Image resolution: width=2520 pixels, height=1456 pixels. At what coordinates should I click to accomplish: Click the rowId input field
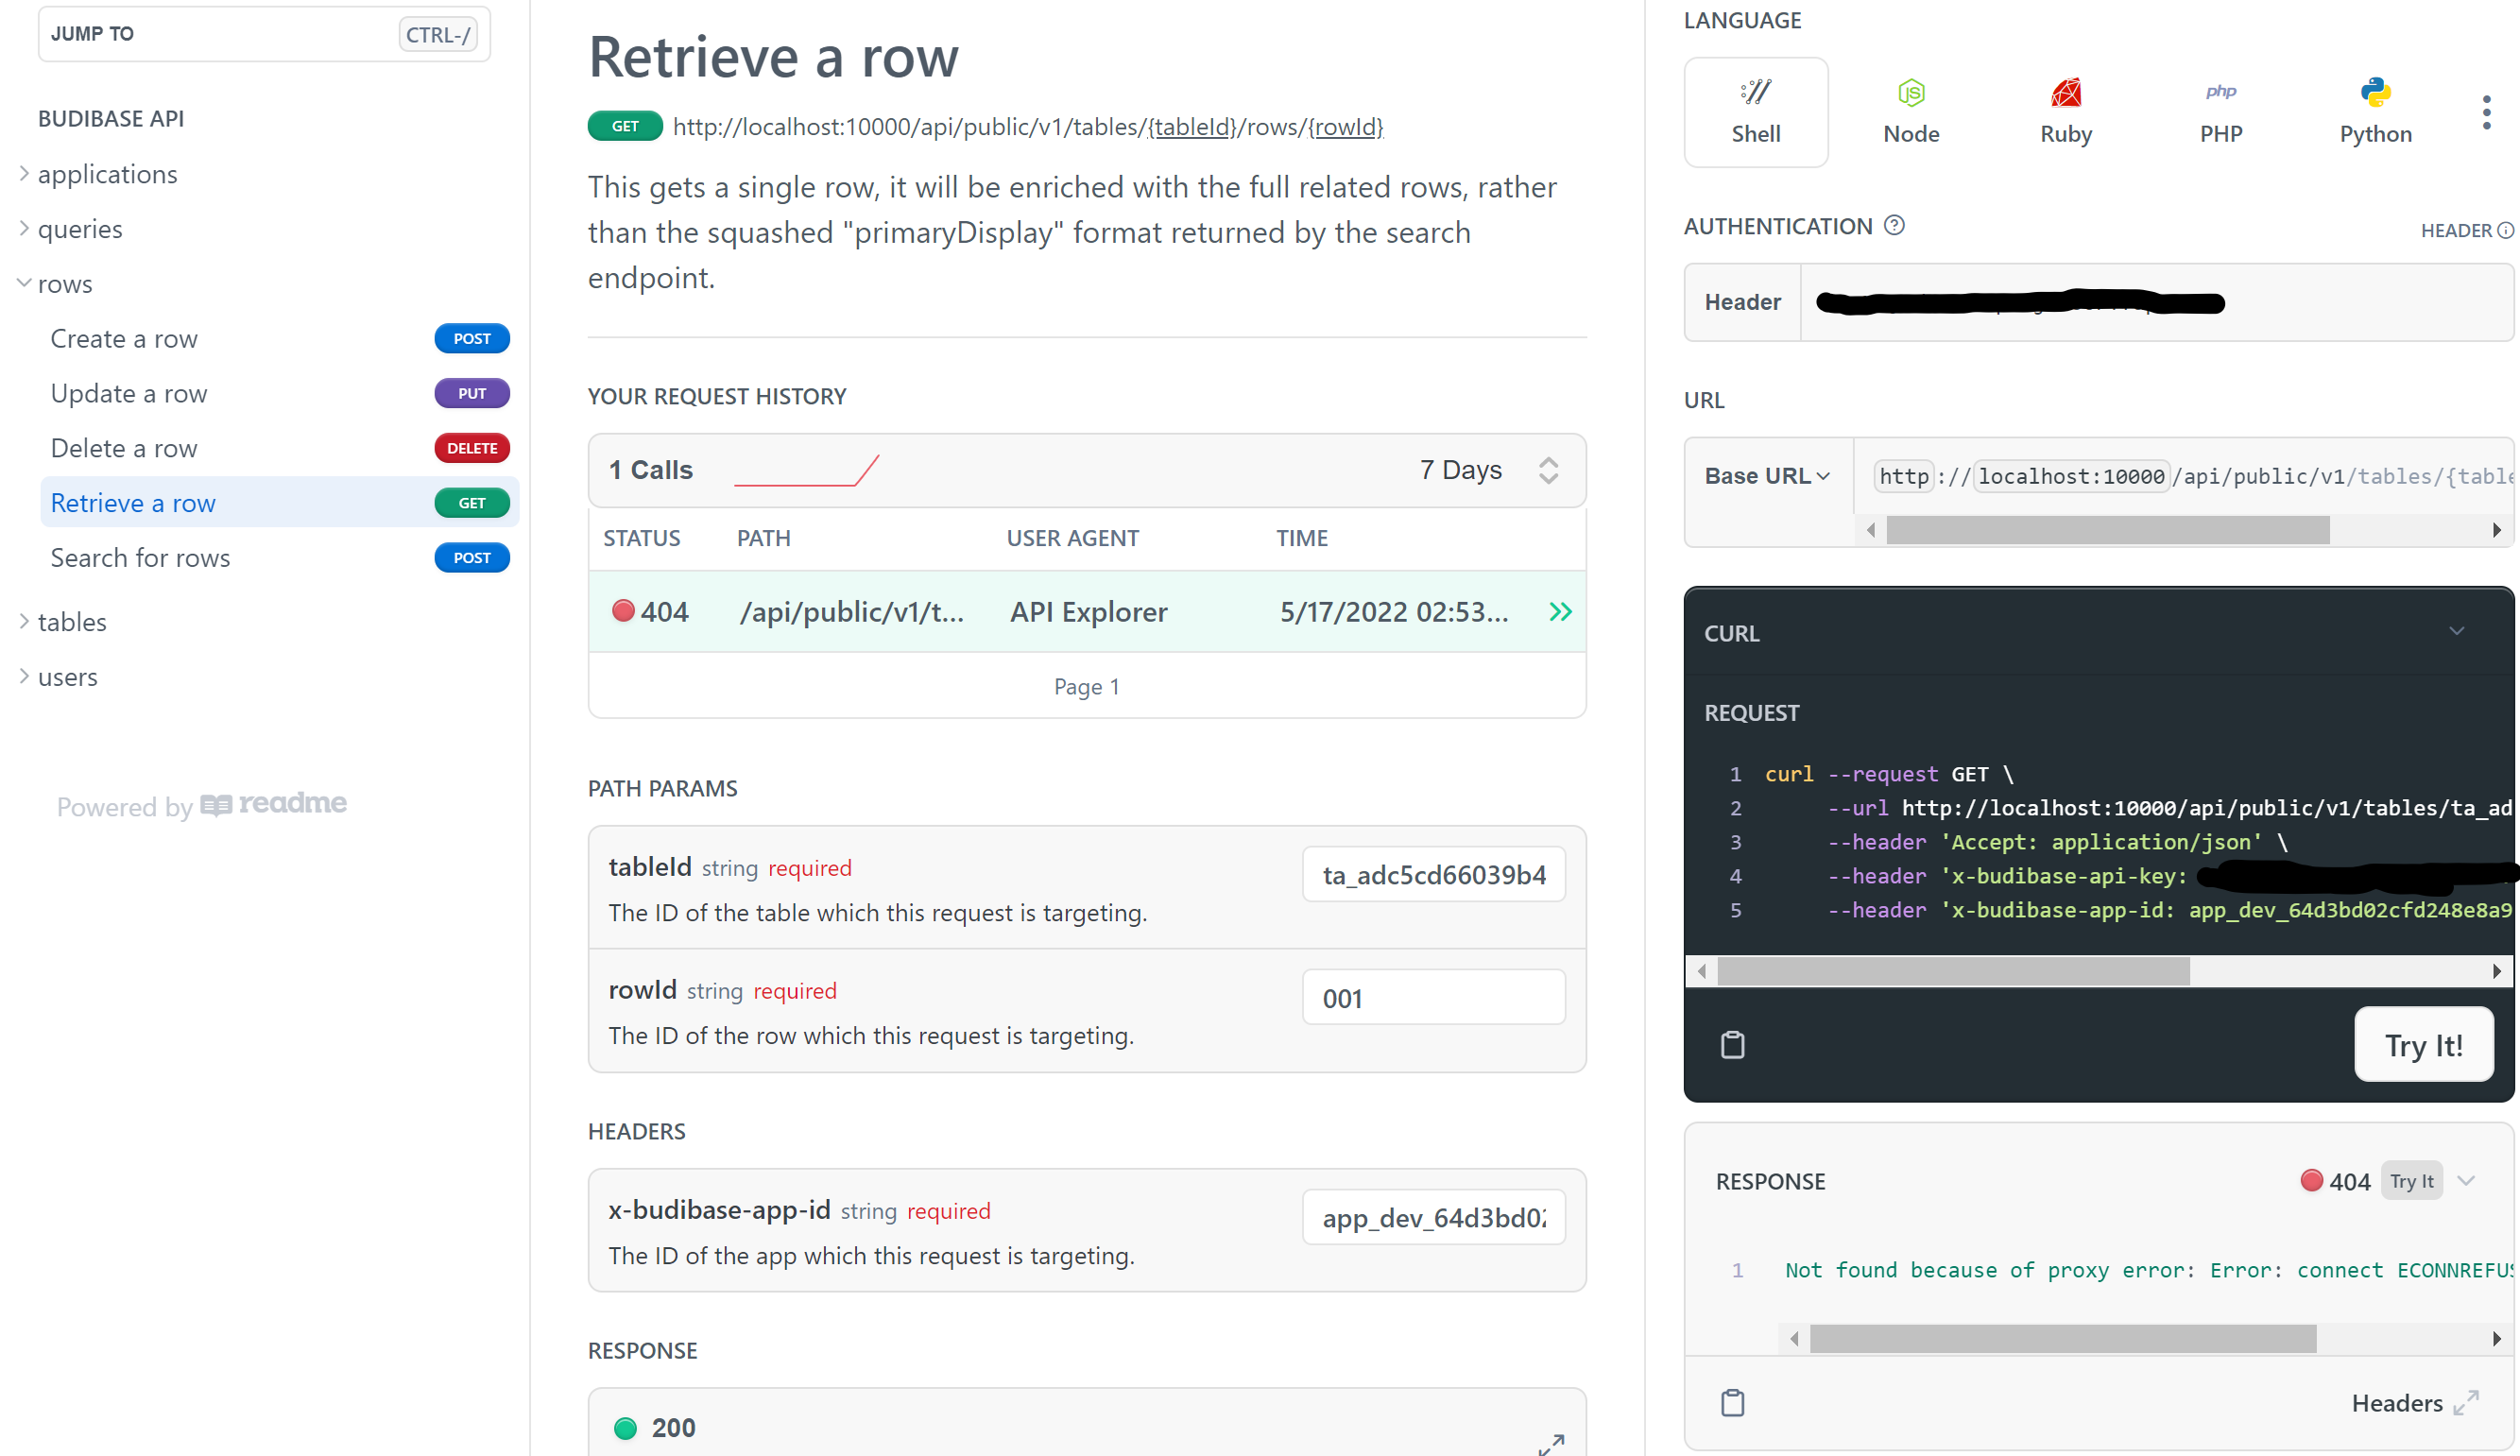(x=1433, y=997)
